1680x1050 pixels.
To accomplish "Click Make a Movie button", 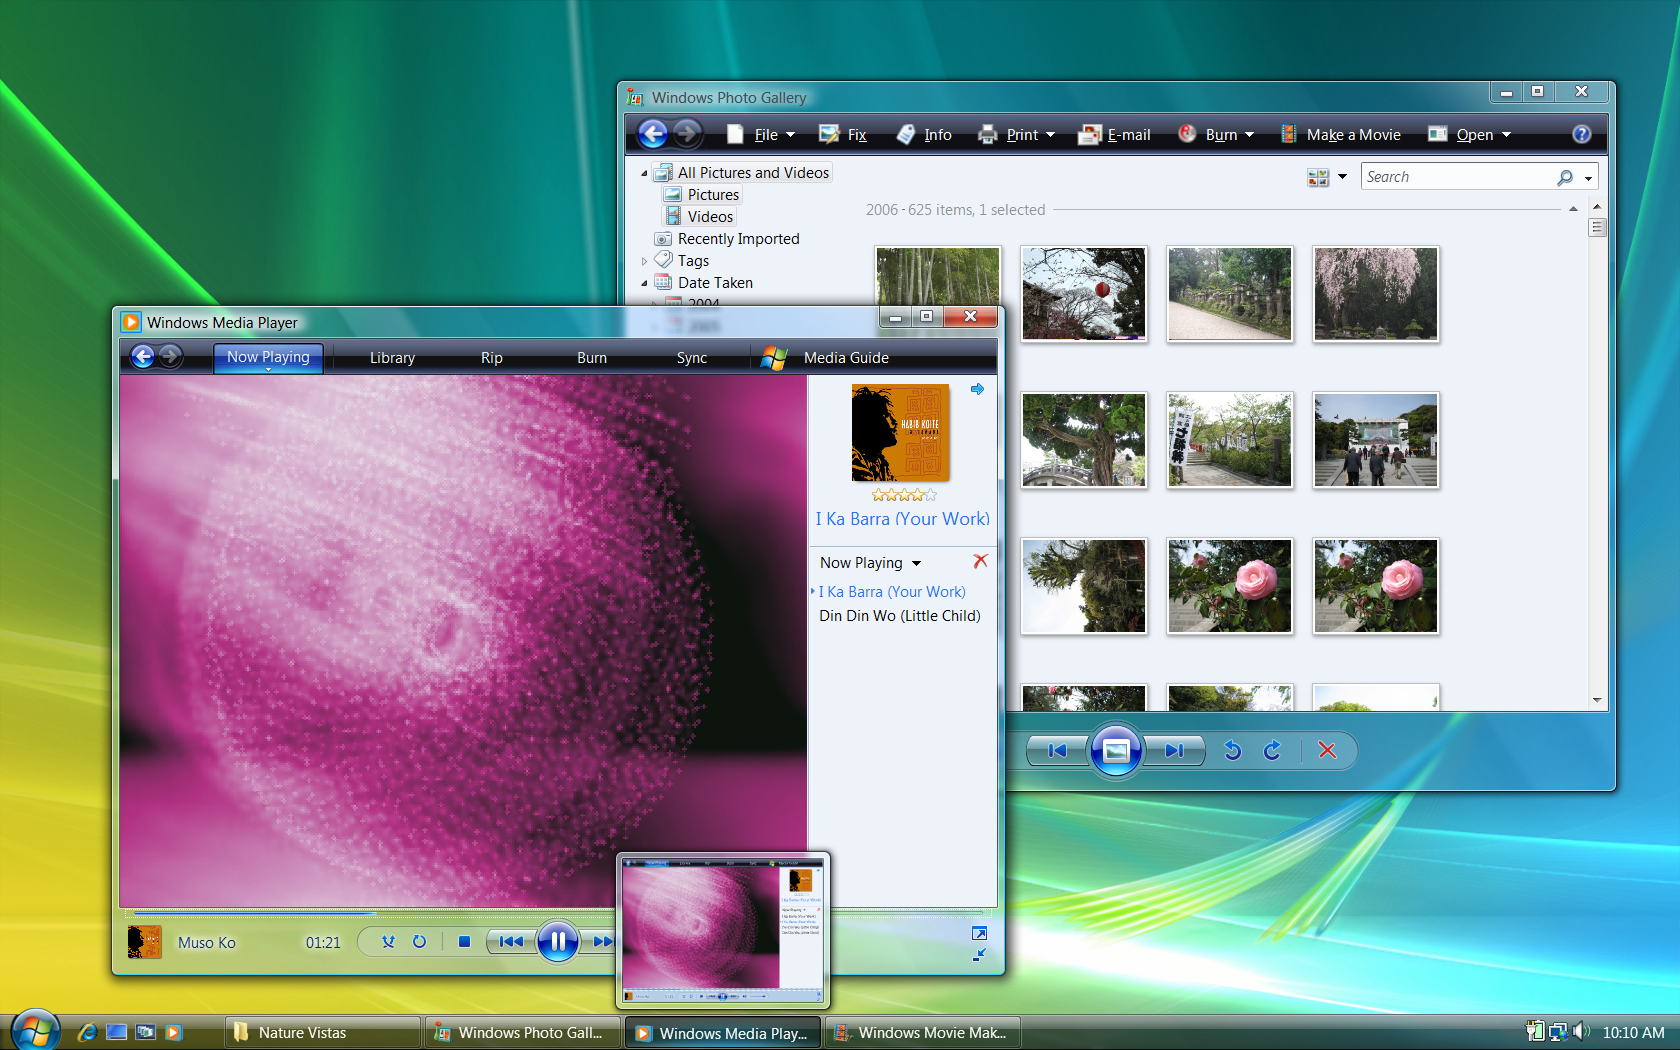I will [x=1341, y=135].
